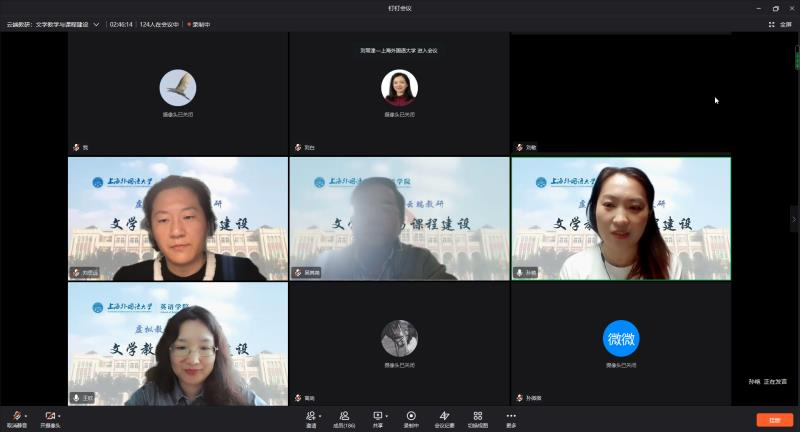Expand the right side panel arrow
Image resolution: width=800 pixels, height=432 pixels.
[794, 219]
